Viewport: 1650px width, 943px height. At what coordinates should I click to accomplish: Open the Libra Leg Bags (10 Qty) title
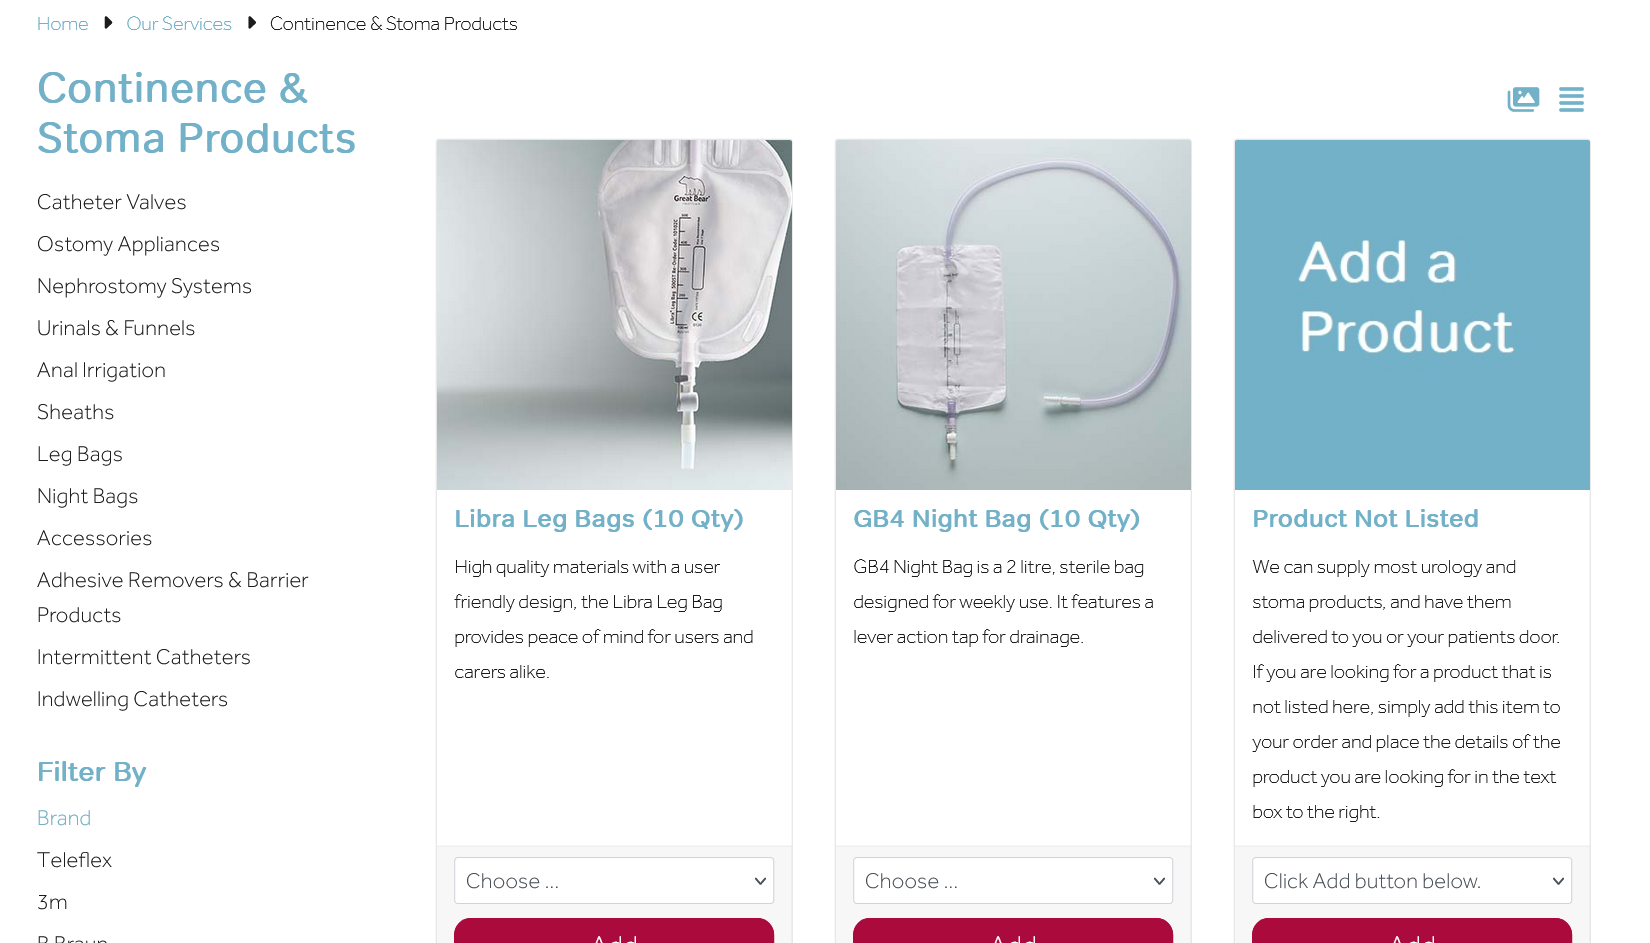click(x=599, y=519)
